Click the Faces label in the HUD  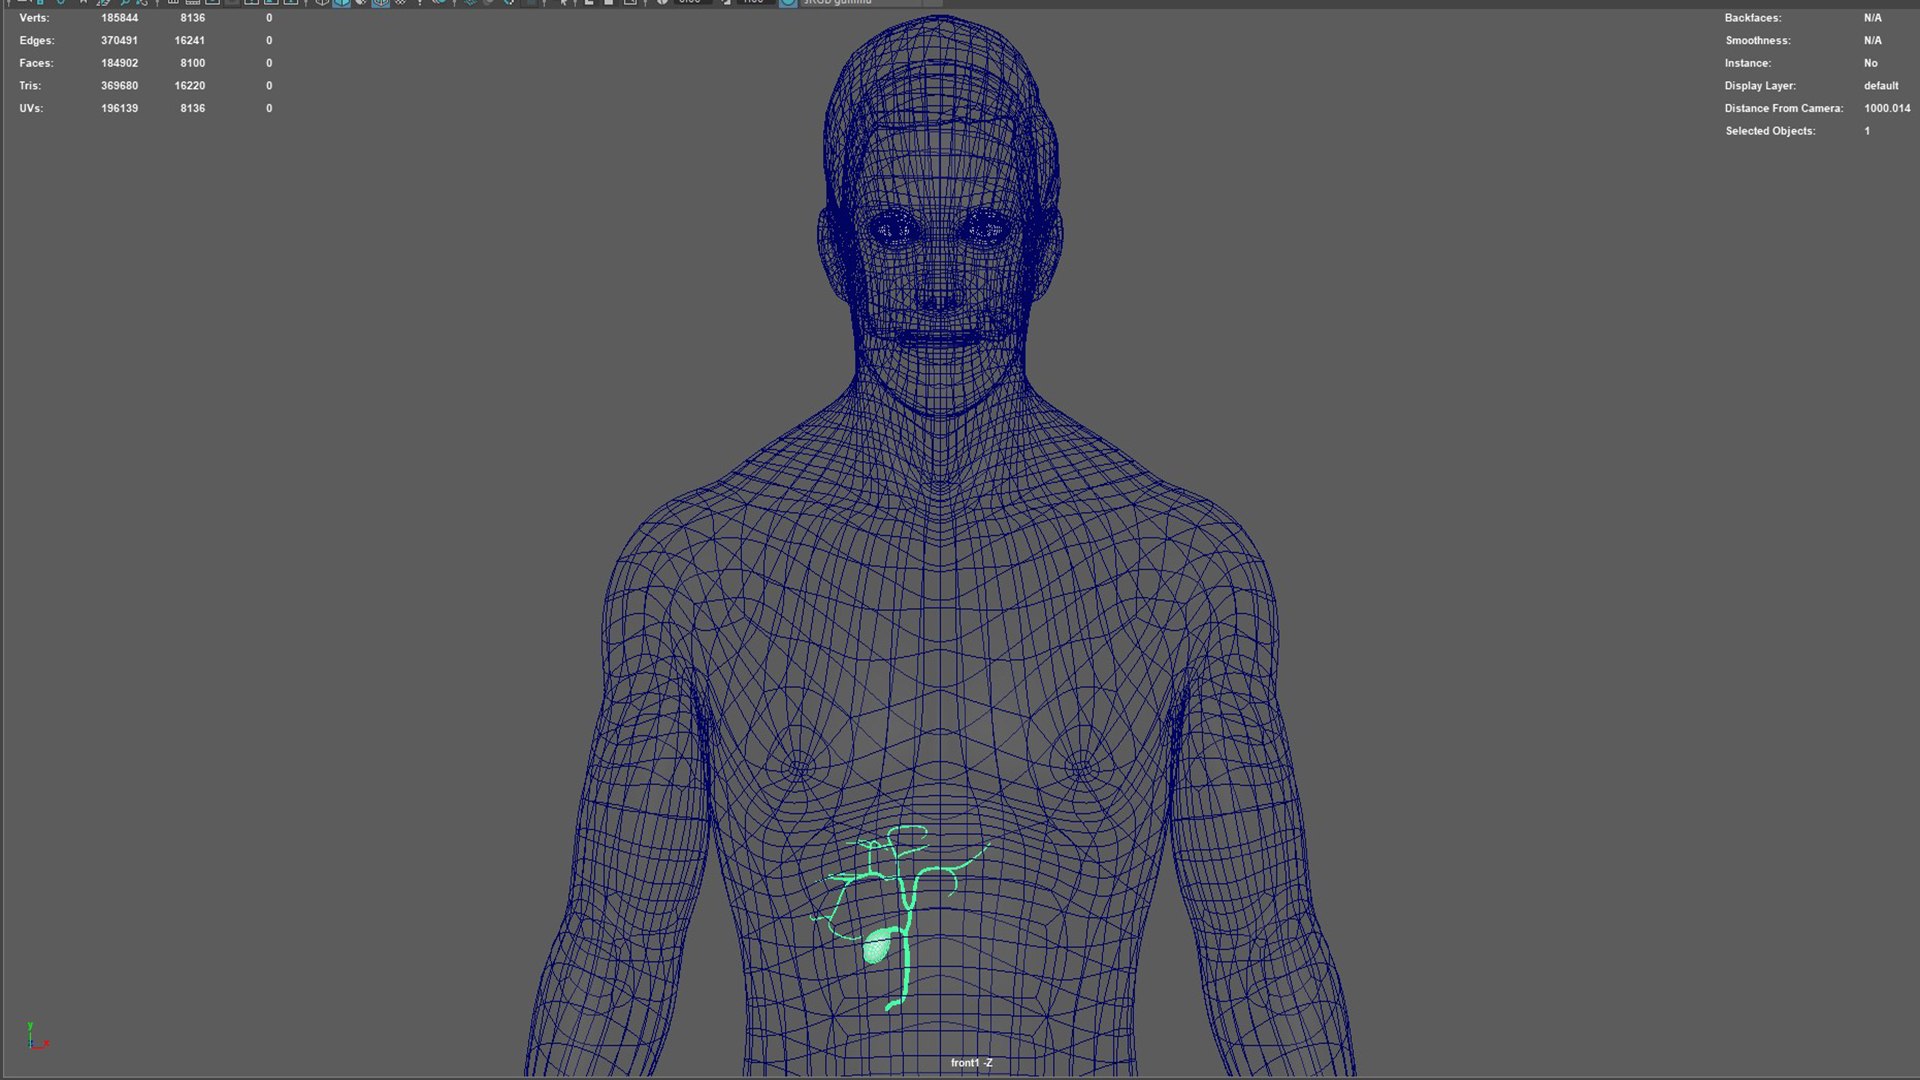tap(36, 63)
